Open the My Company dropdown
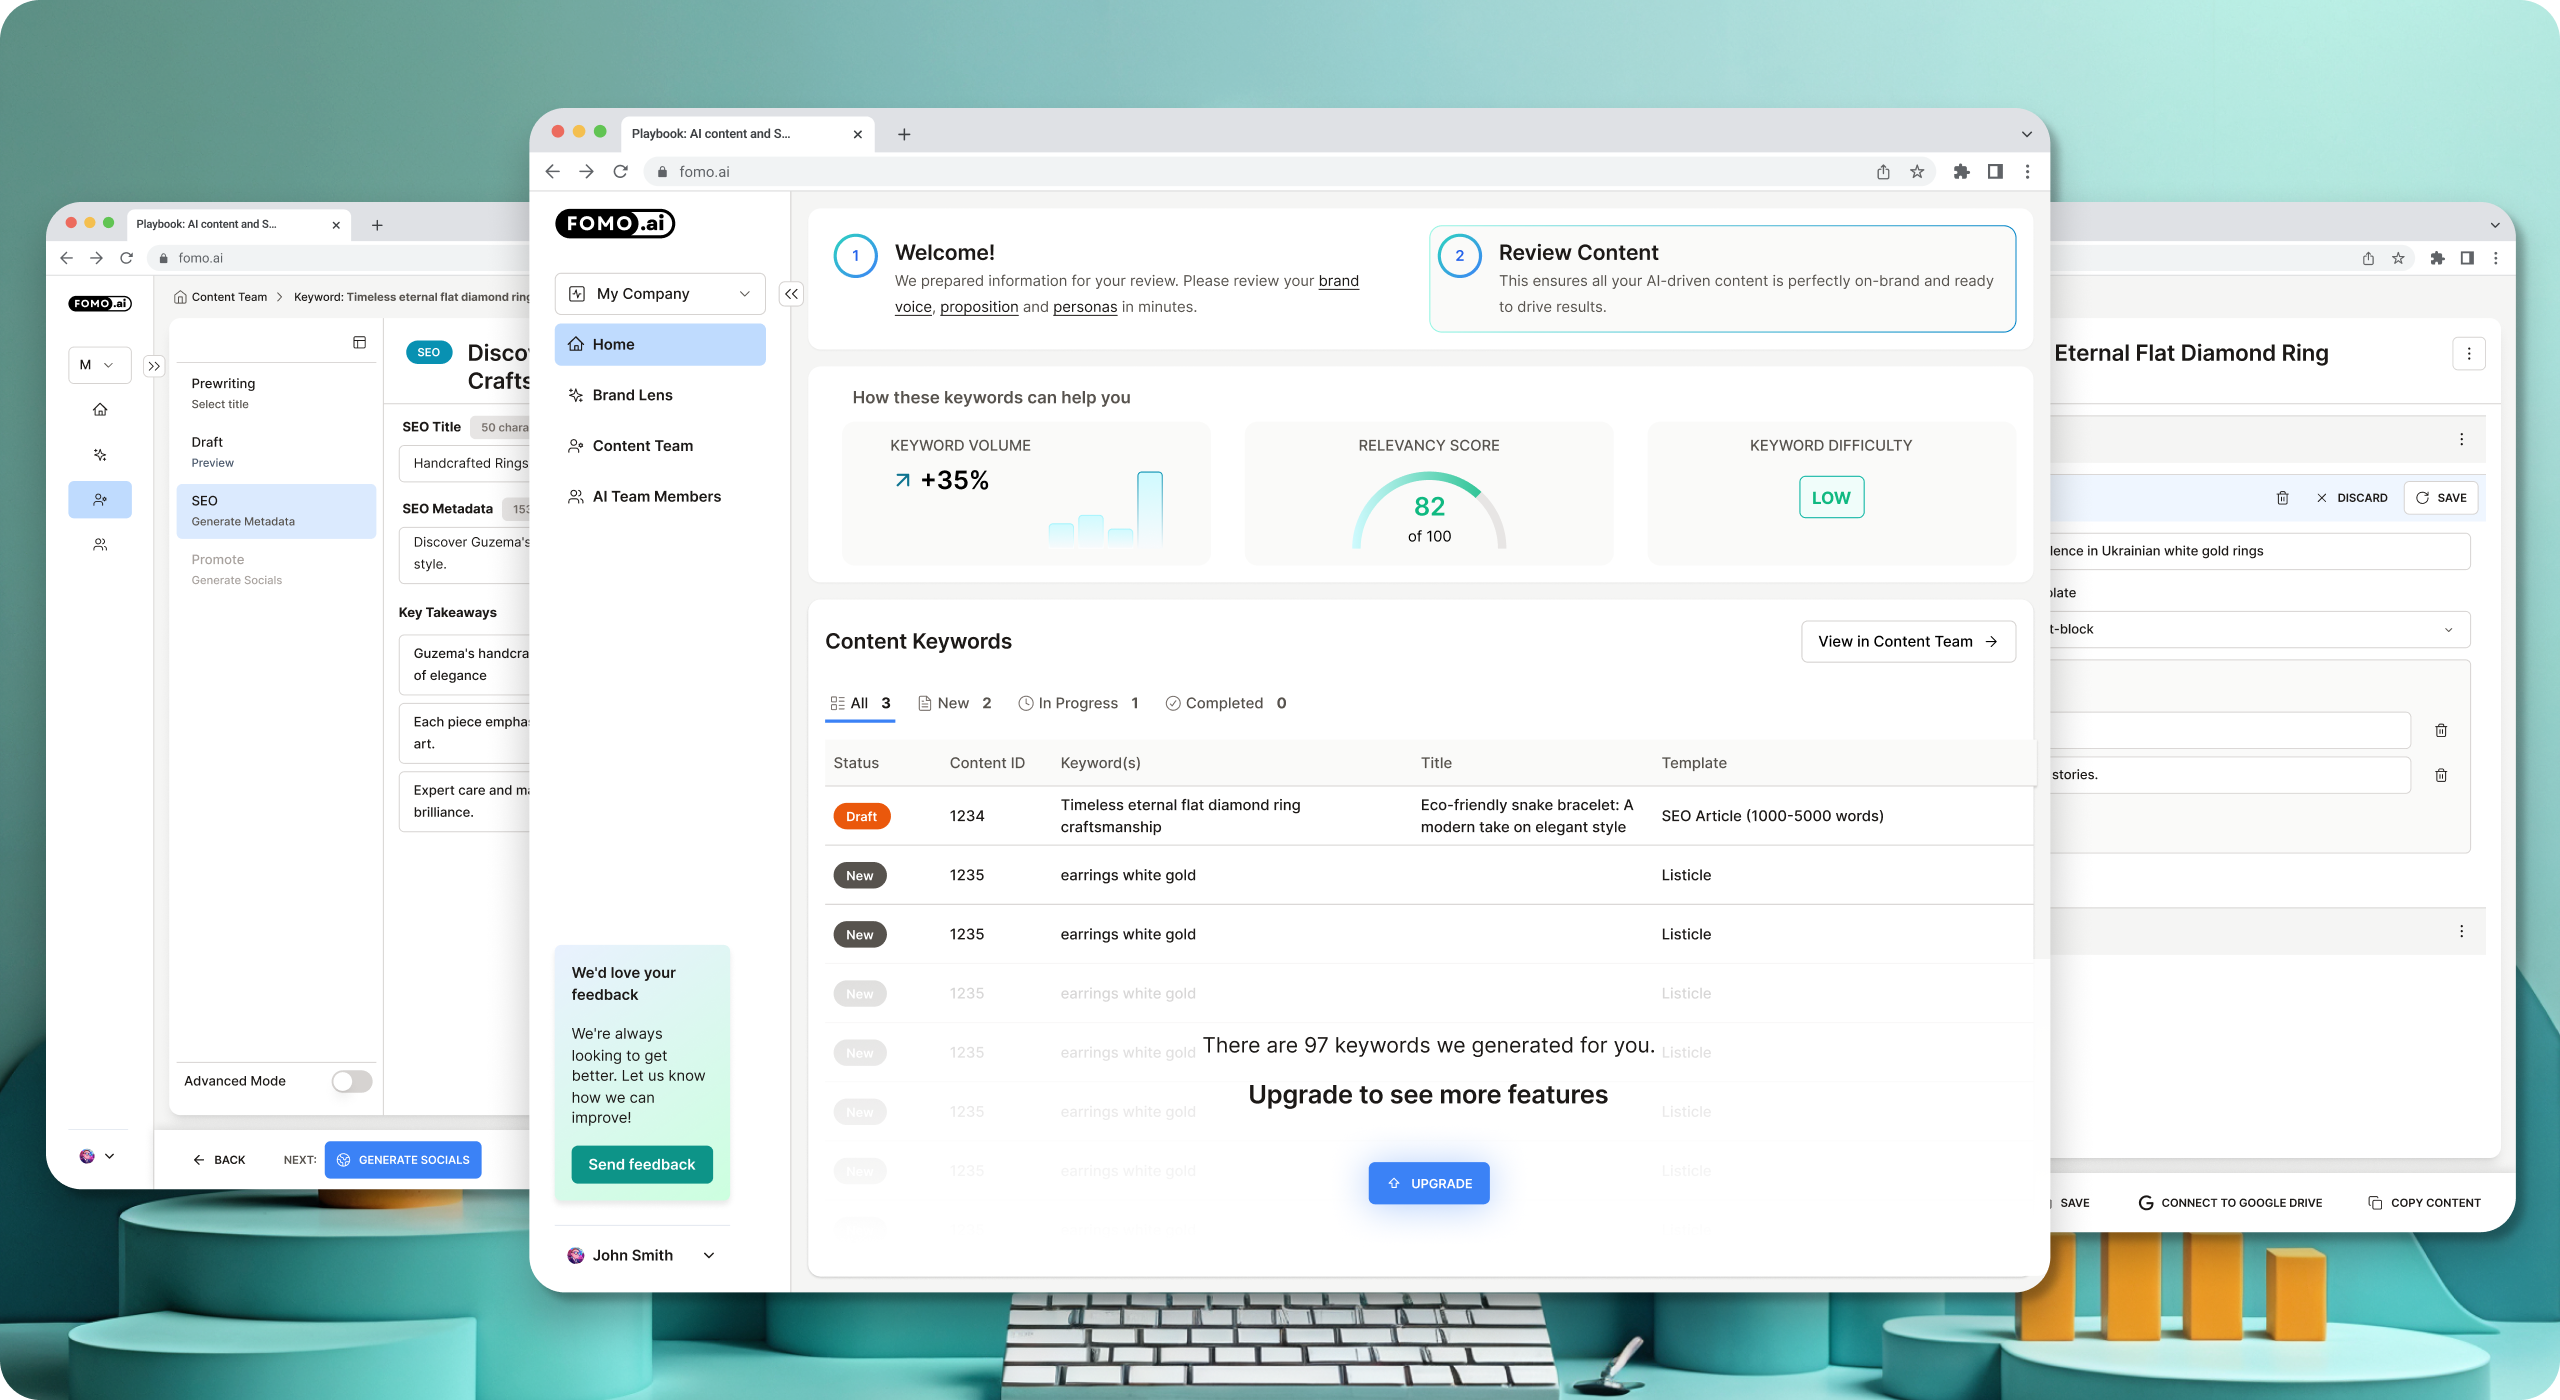 click(x=660, y=293)
